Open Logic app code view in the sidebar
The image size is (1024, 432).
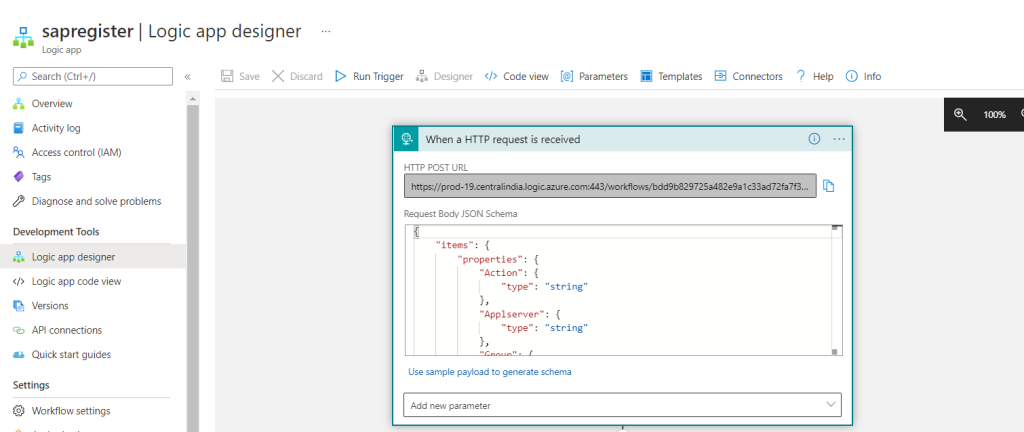76,281
